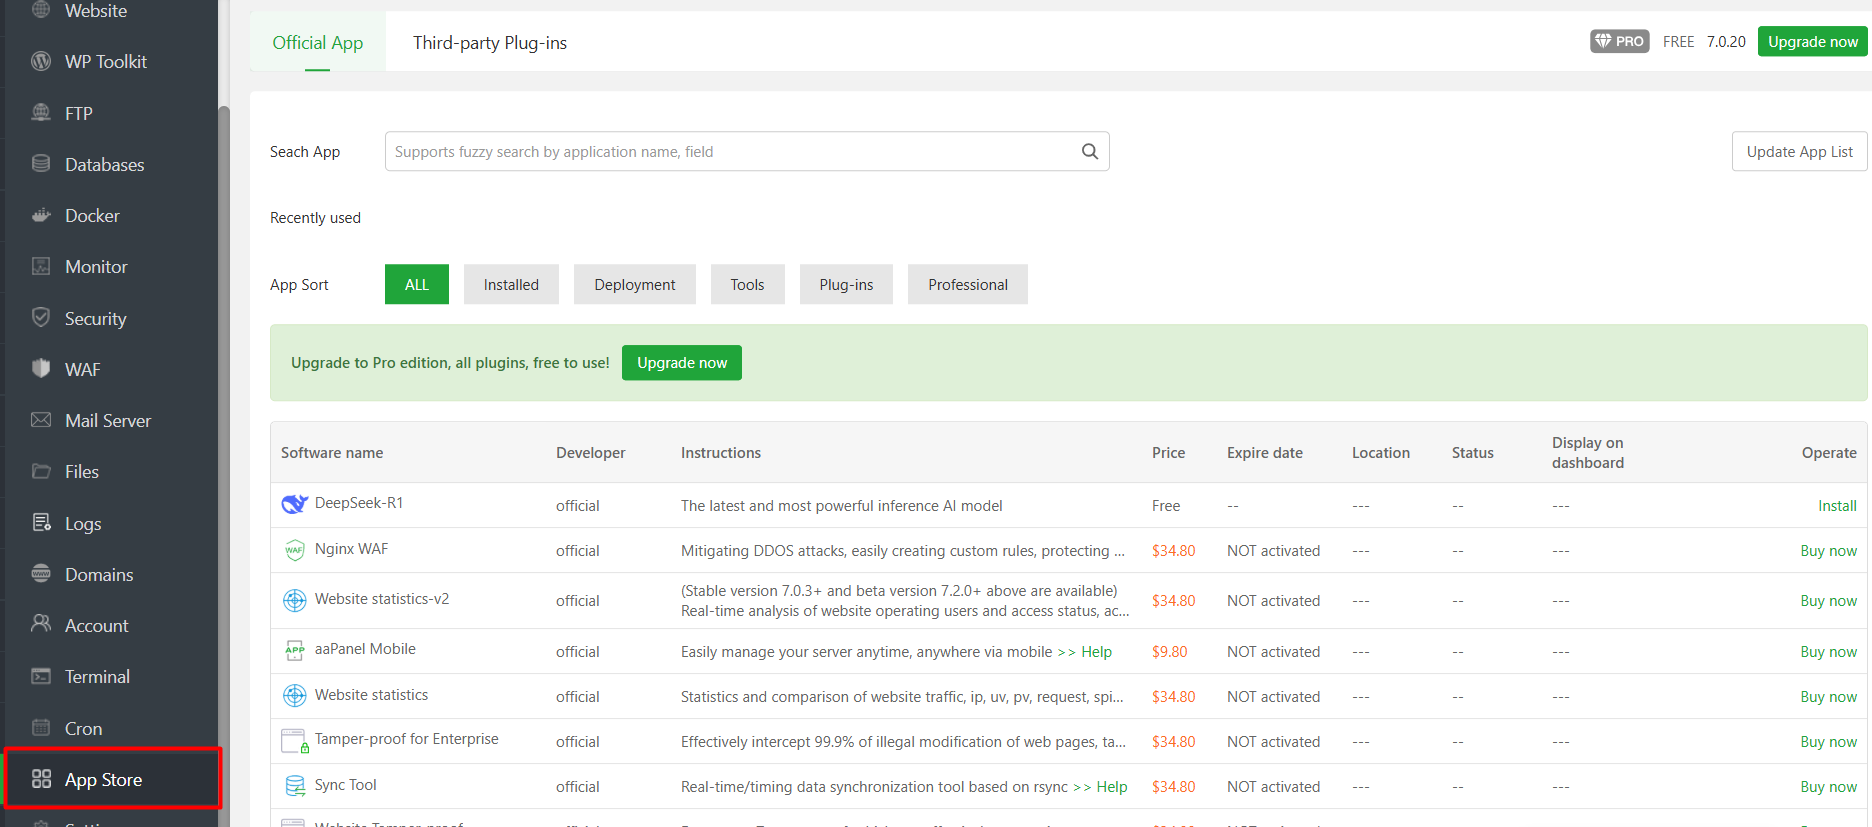Click the Sync Tool app icon
Viewport: 1872px width, 827px height.
tap(294, 786)
